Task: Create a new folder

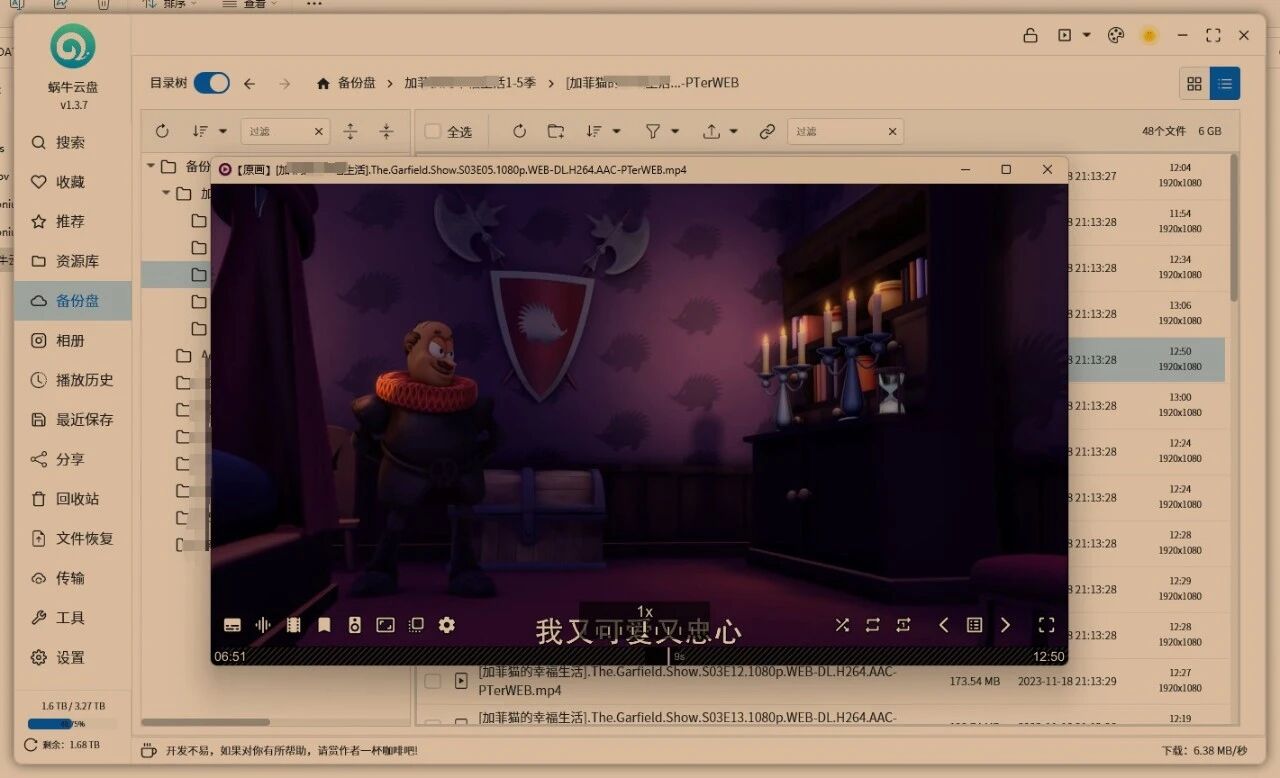Action: click(x=556, y=131)
